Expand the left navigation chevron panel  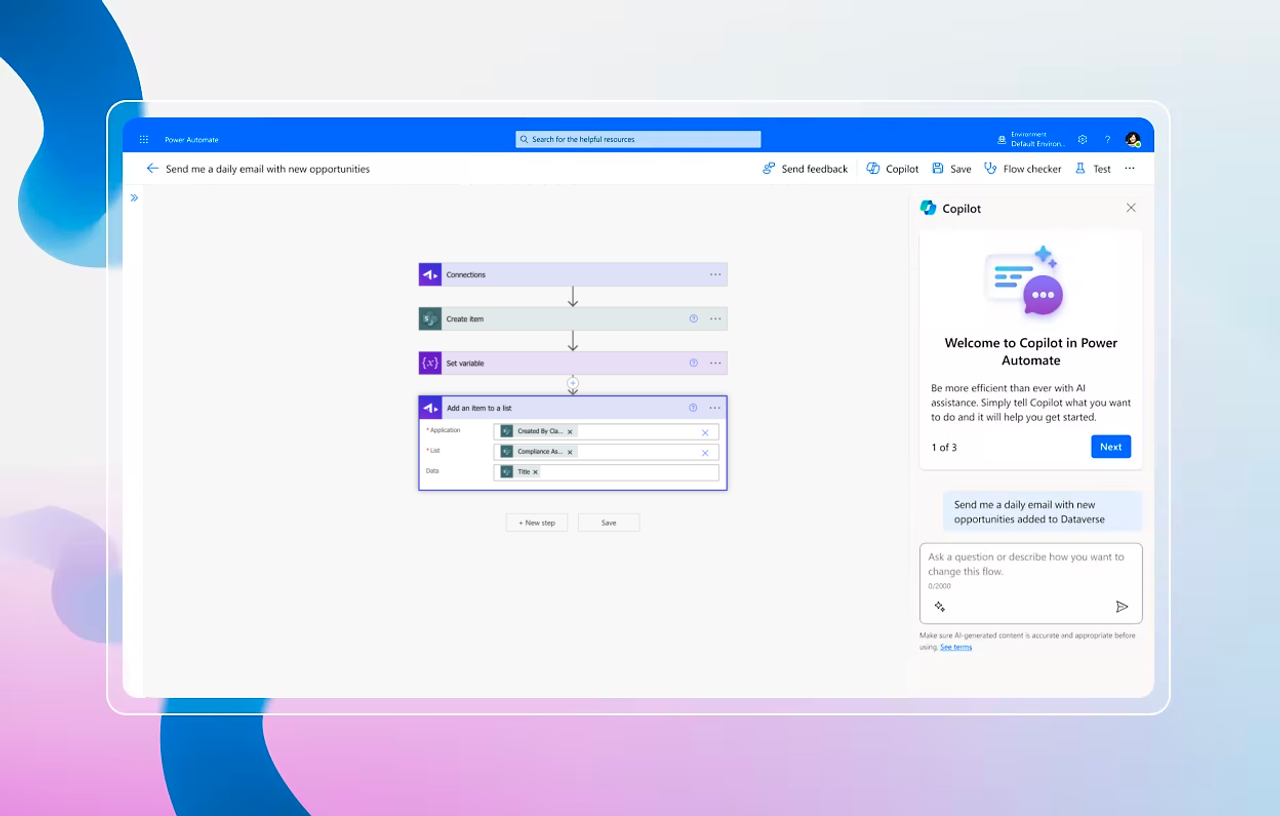[134, 198]
